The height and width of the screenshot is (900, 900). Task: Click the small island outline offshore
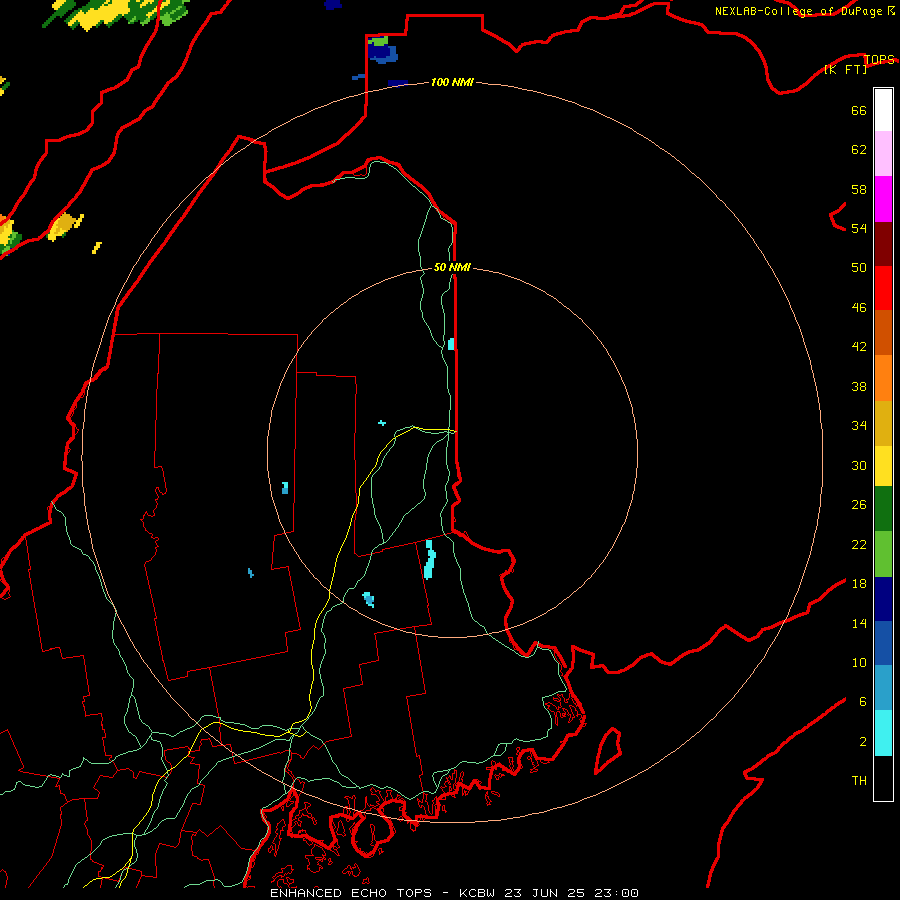608,750
